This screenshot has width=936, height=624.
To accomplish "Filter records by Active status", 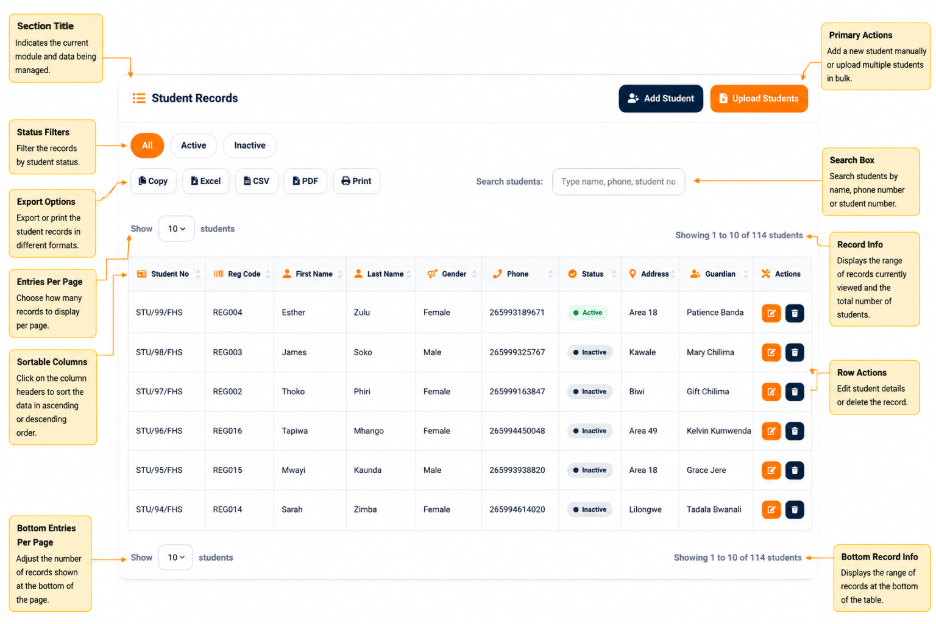I will pos(193,145).
